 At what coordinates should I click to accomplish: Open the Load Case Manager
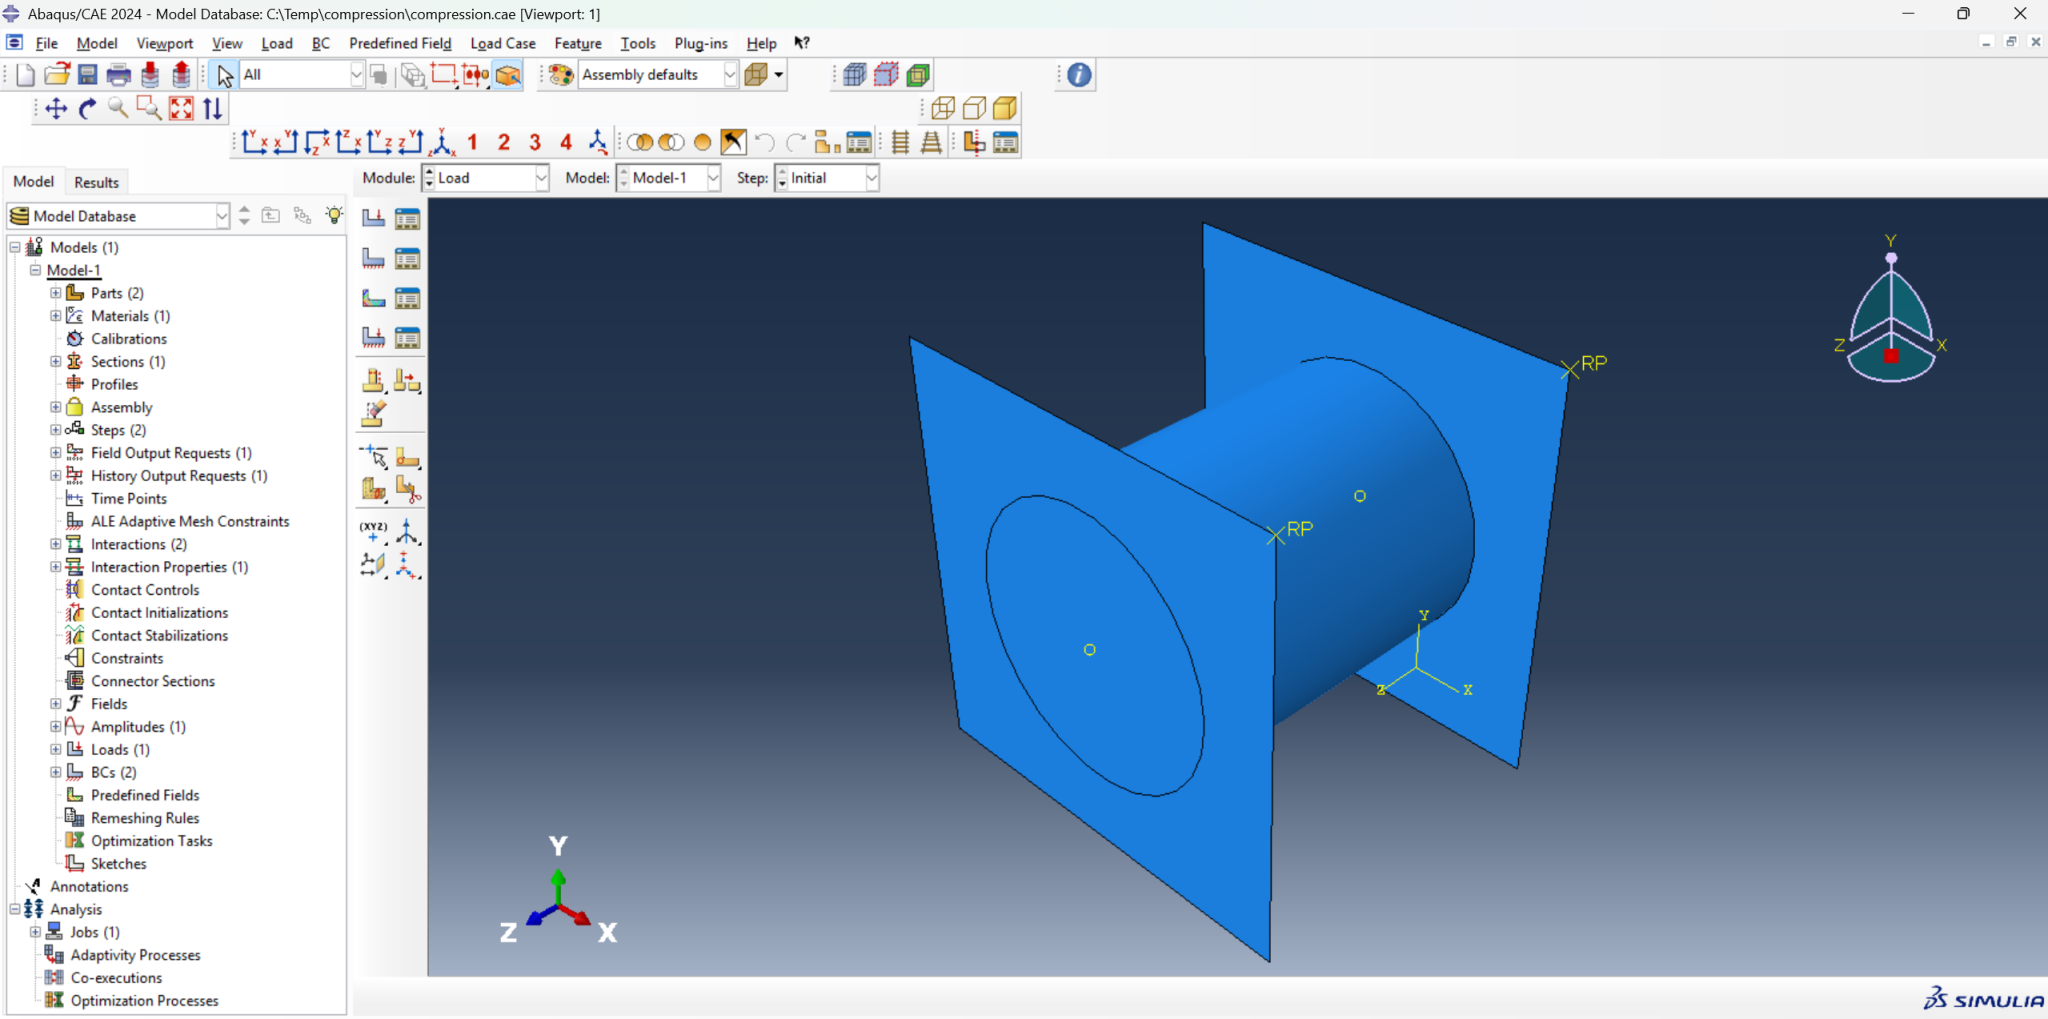coord(407,337)
